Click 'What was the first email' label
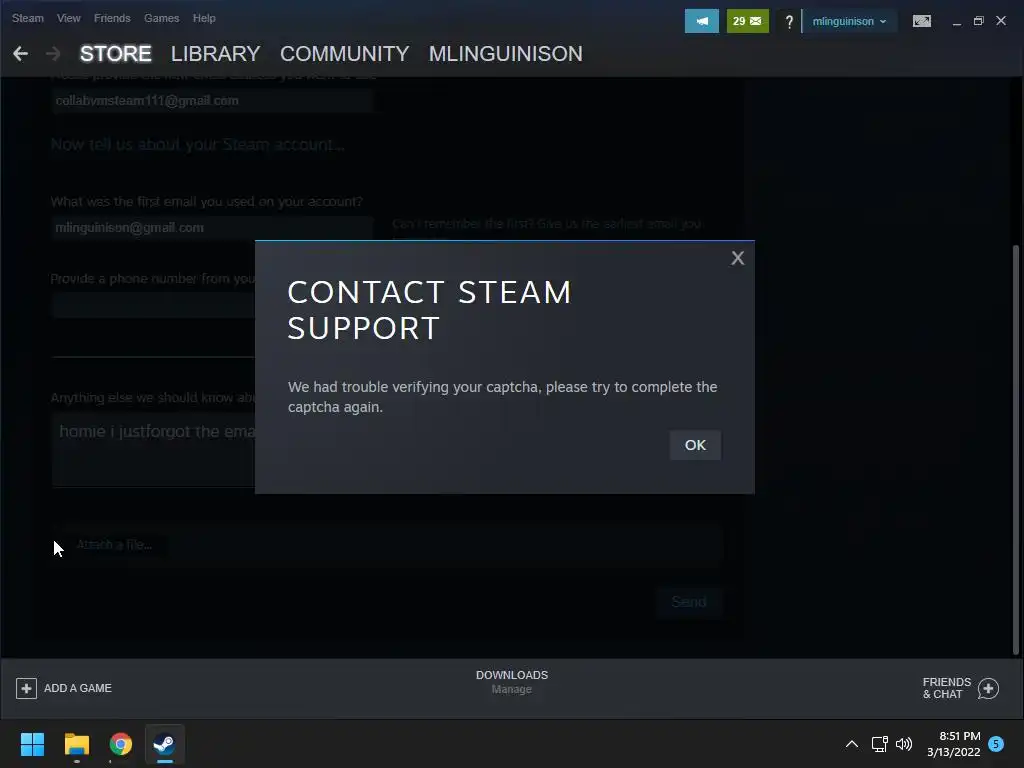The height and width of the screenshot is (768, 1024). click(x=206, y=201)
